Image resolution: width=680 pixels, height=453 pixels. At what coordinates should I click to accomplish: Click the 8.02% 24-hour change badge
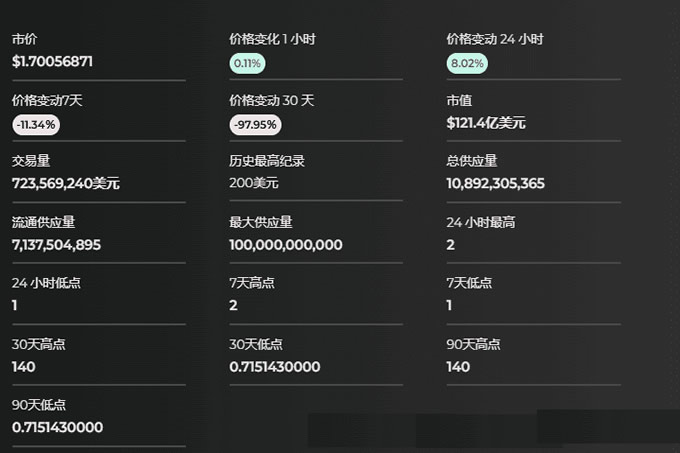[x=466, y=63]
